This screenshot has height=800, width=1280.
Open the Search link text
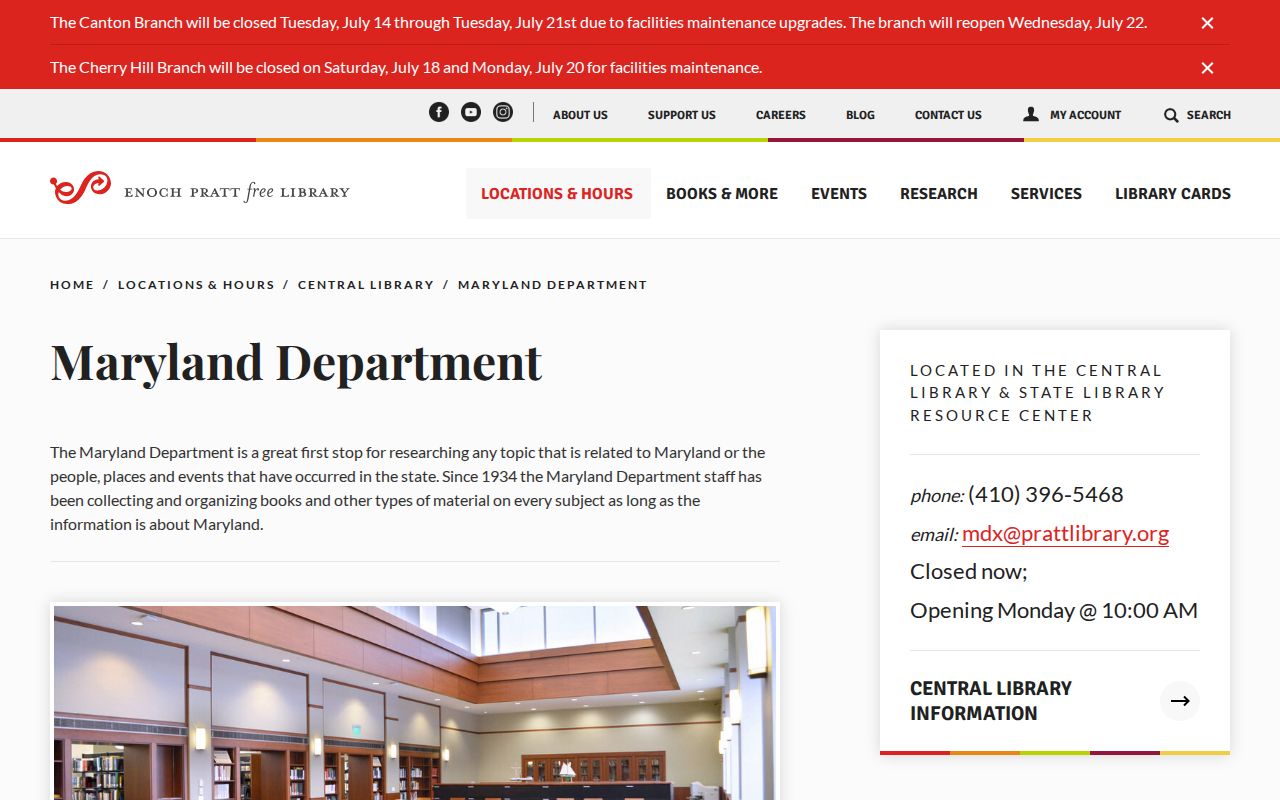click(1209, 115)
